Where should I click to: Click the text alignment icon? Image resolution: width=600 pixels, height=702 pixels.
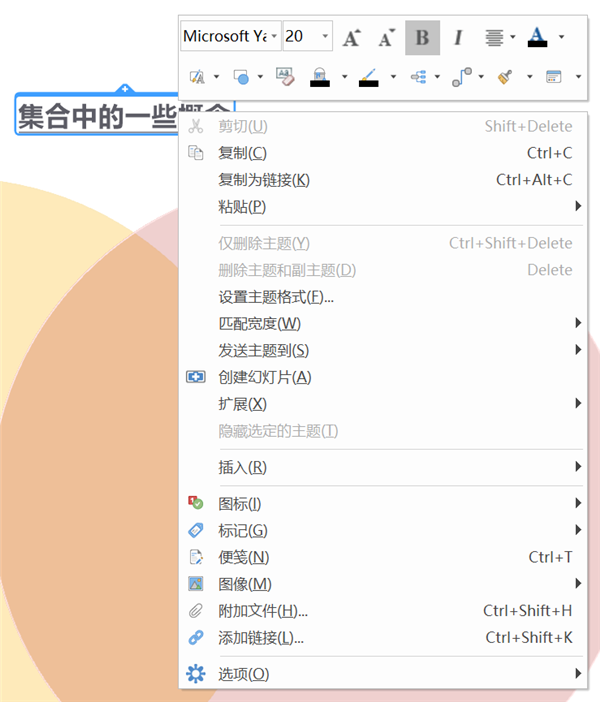[x=494, y=38]
